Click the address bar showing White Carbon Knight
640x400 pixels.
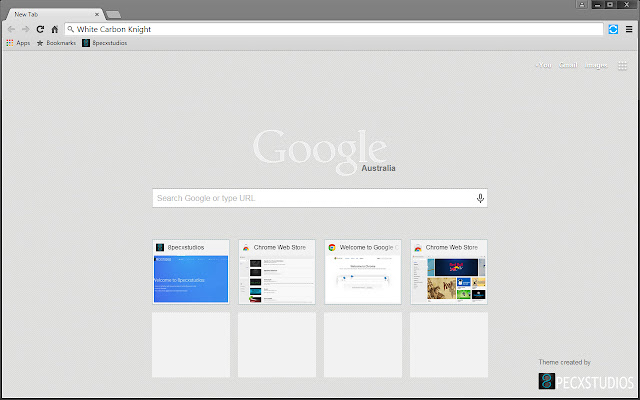click(x=333, y=29)
